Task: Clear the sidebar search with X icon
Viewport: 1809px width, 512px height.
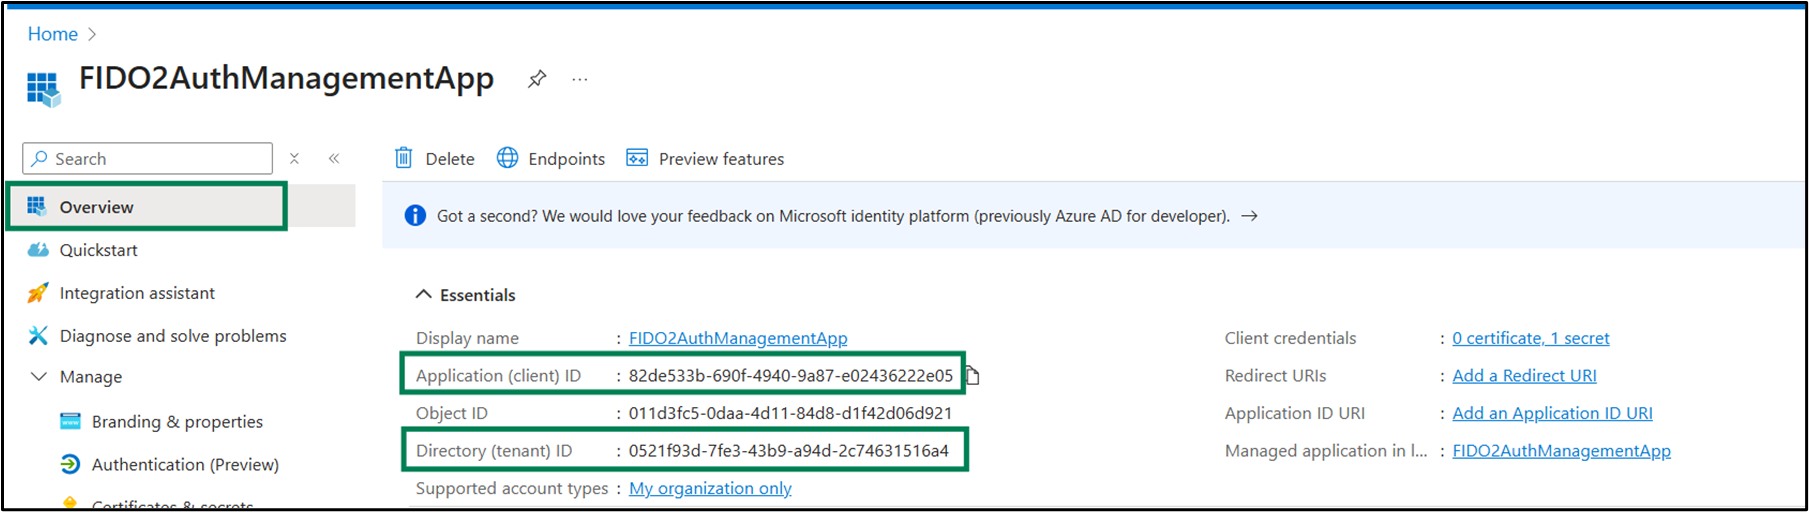Action: point(294,158)
